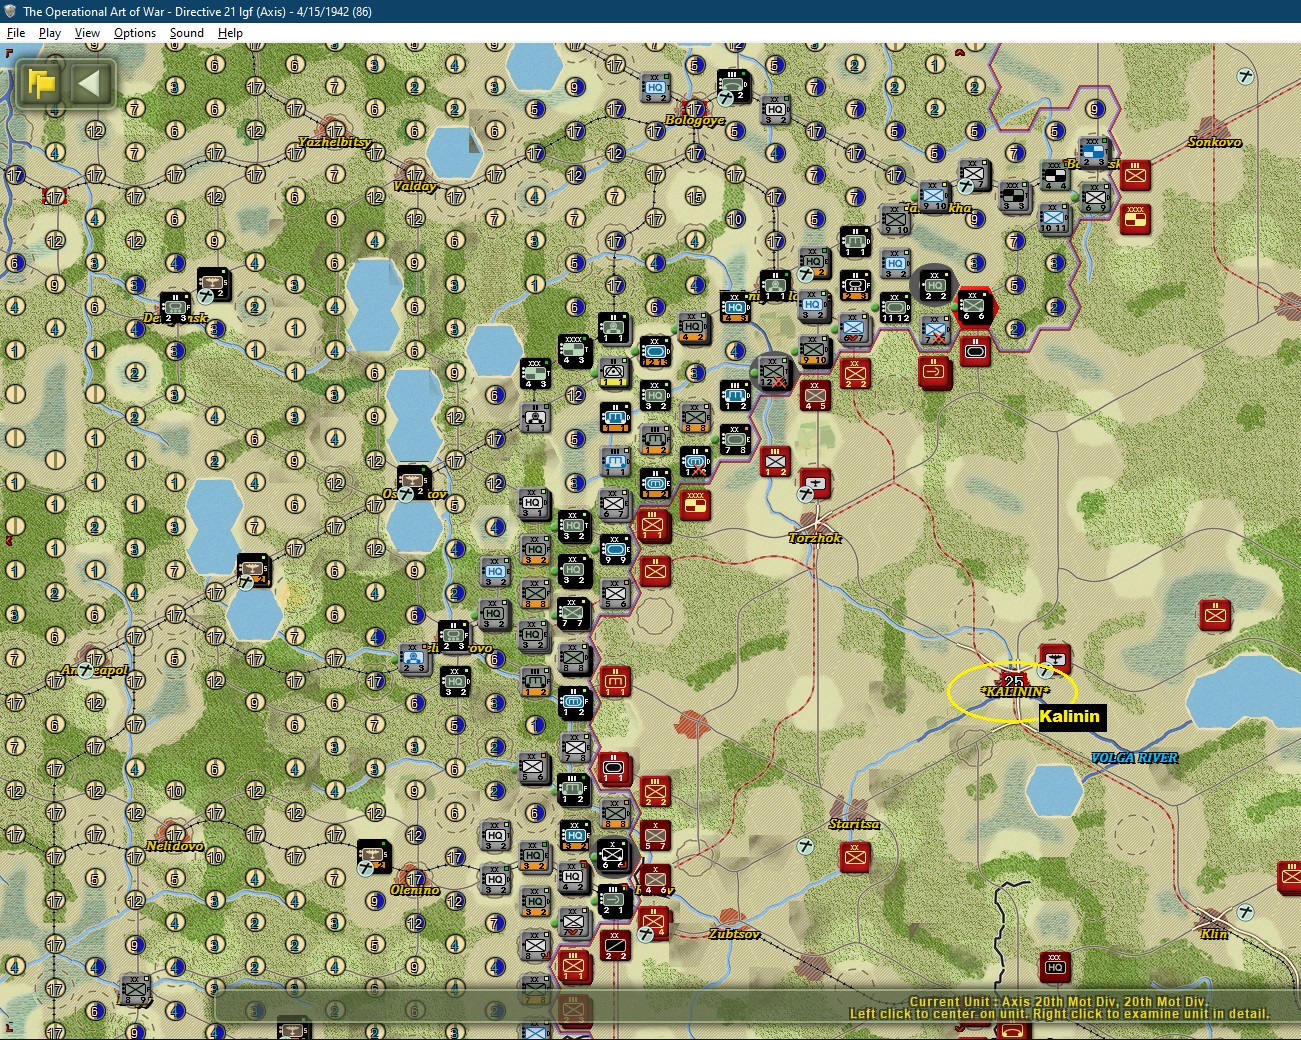Click the Bologoye city label

pyautogui.click(x=695, y=120)
